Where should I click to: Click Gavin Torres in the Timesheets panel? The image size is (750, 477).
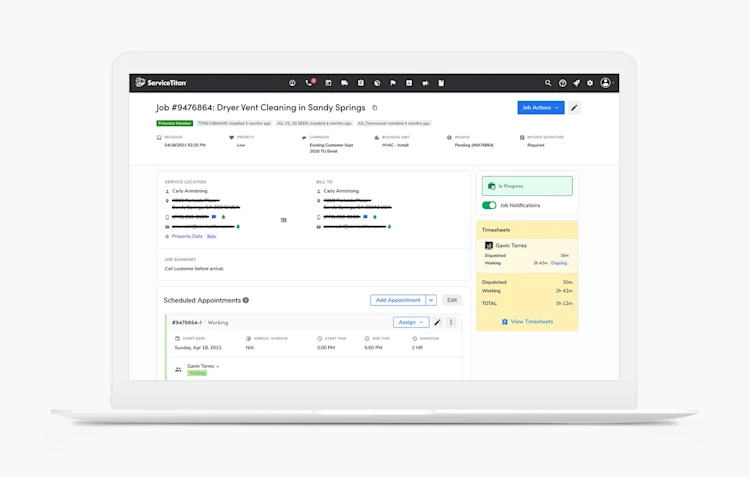511,245
